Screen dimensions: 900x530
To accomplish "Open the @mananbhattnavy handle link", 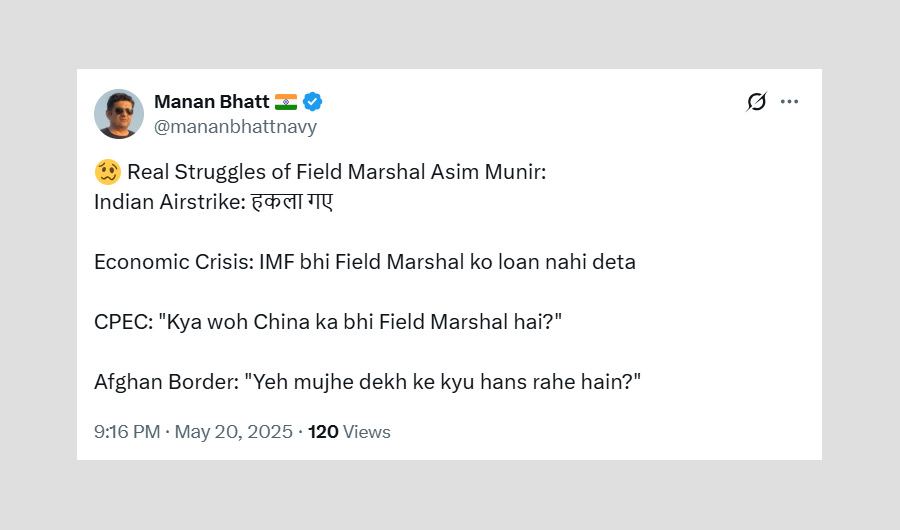I will 235,127.
